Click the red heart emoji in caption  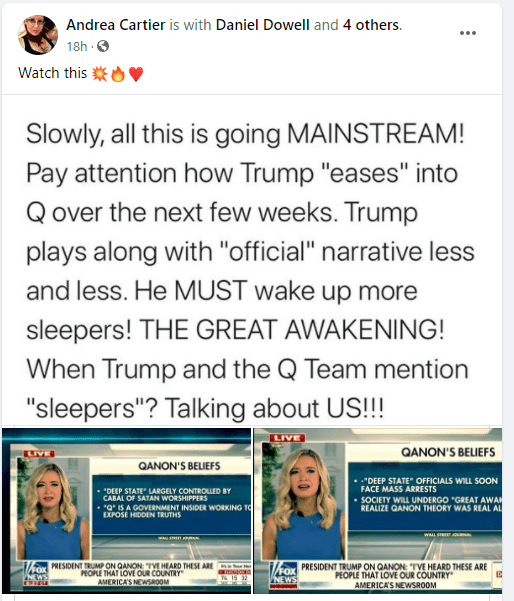136,74
